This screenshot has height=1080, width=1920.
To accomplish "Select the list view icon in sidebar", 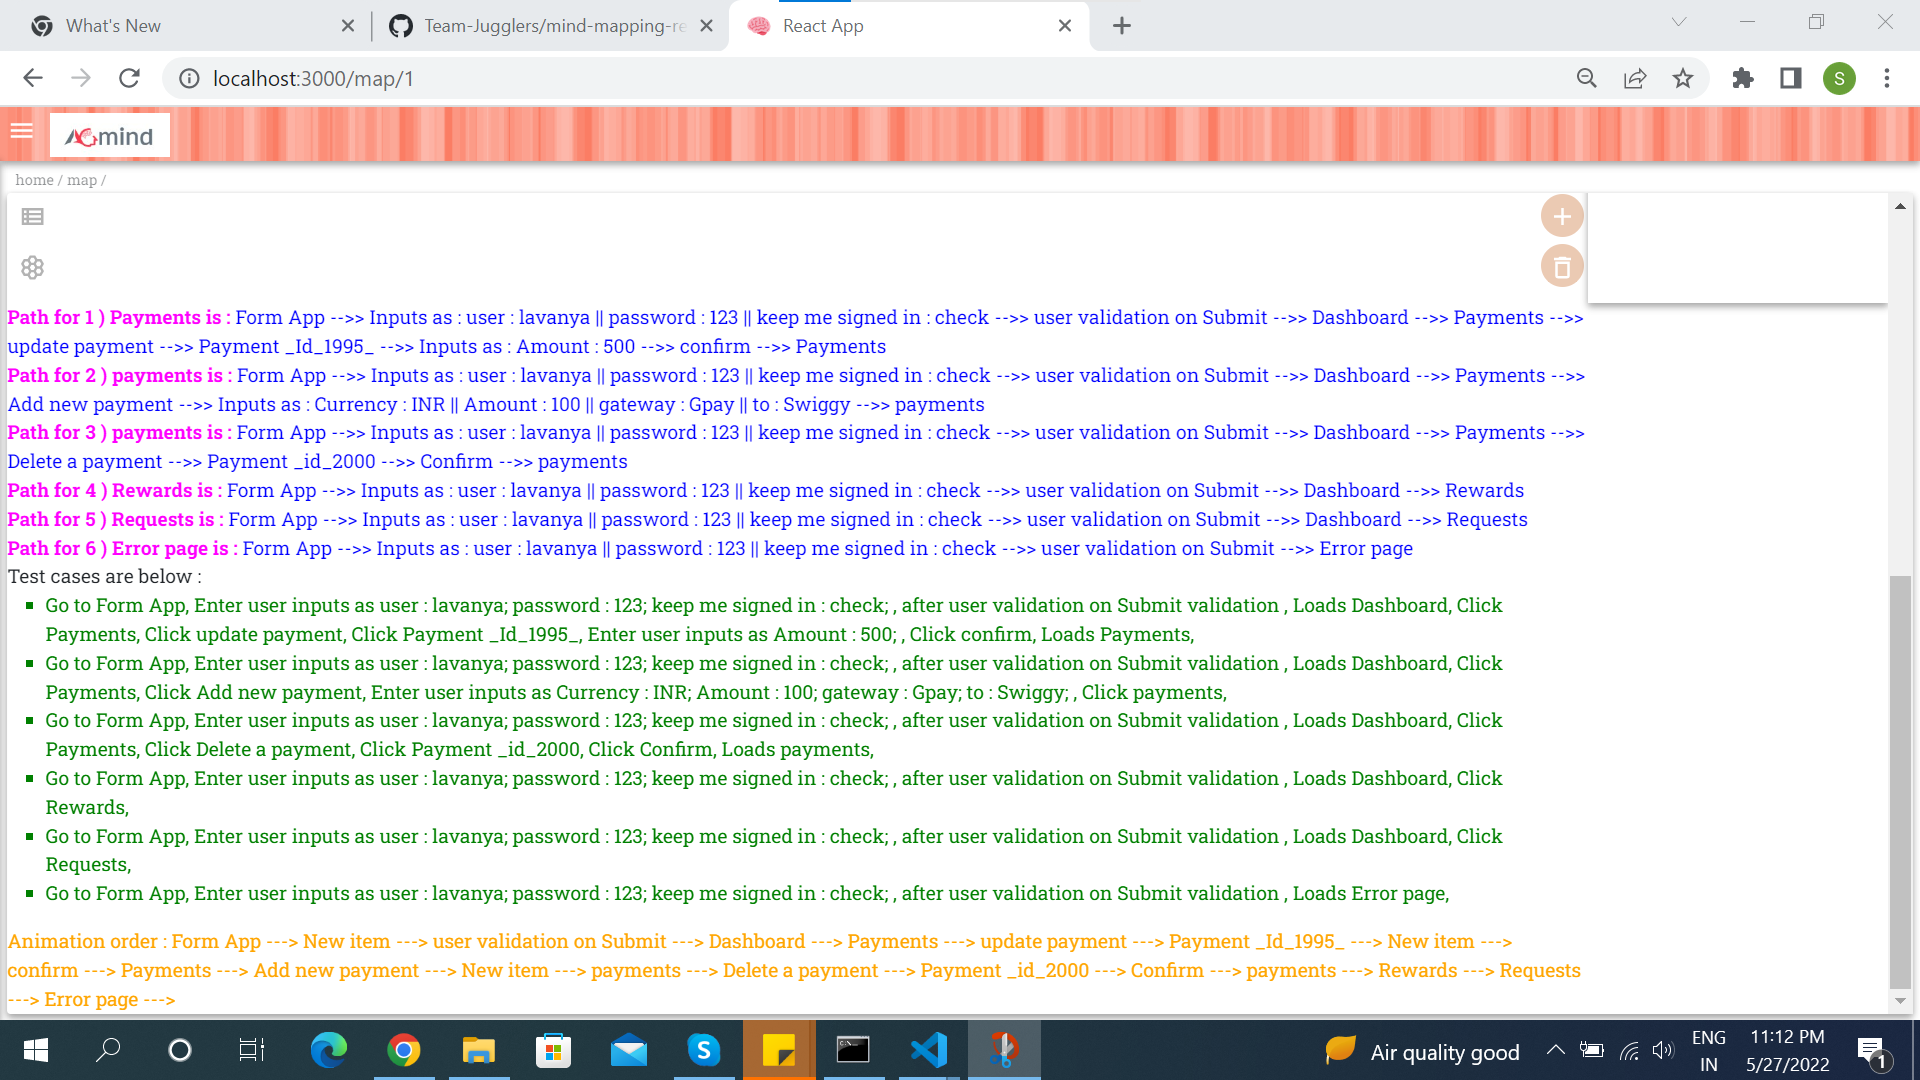I will 33,216.
